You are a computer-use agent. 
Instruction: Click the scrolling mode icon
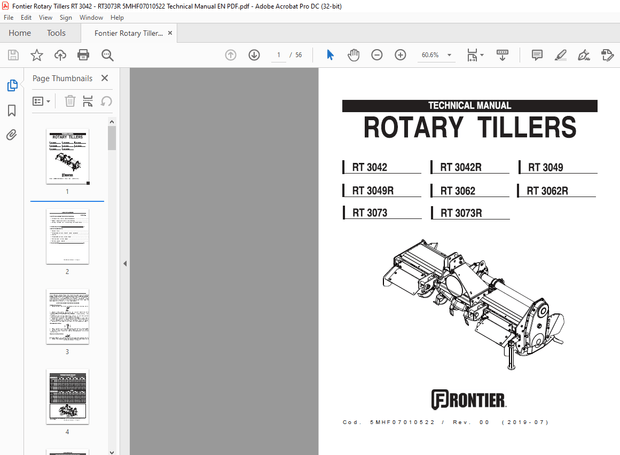(x=502, y=55)
